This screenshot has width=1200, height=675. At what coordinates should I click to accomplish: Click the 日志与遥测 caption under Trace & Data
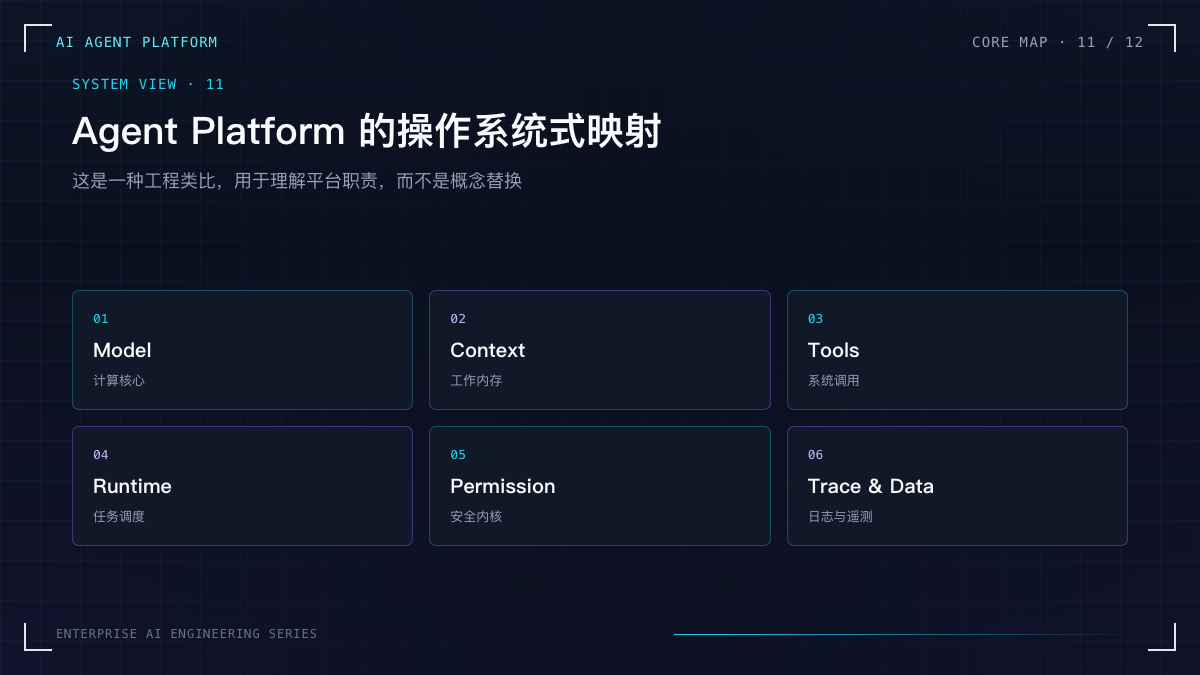pyautogui.click(x=840, y=517)
